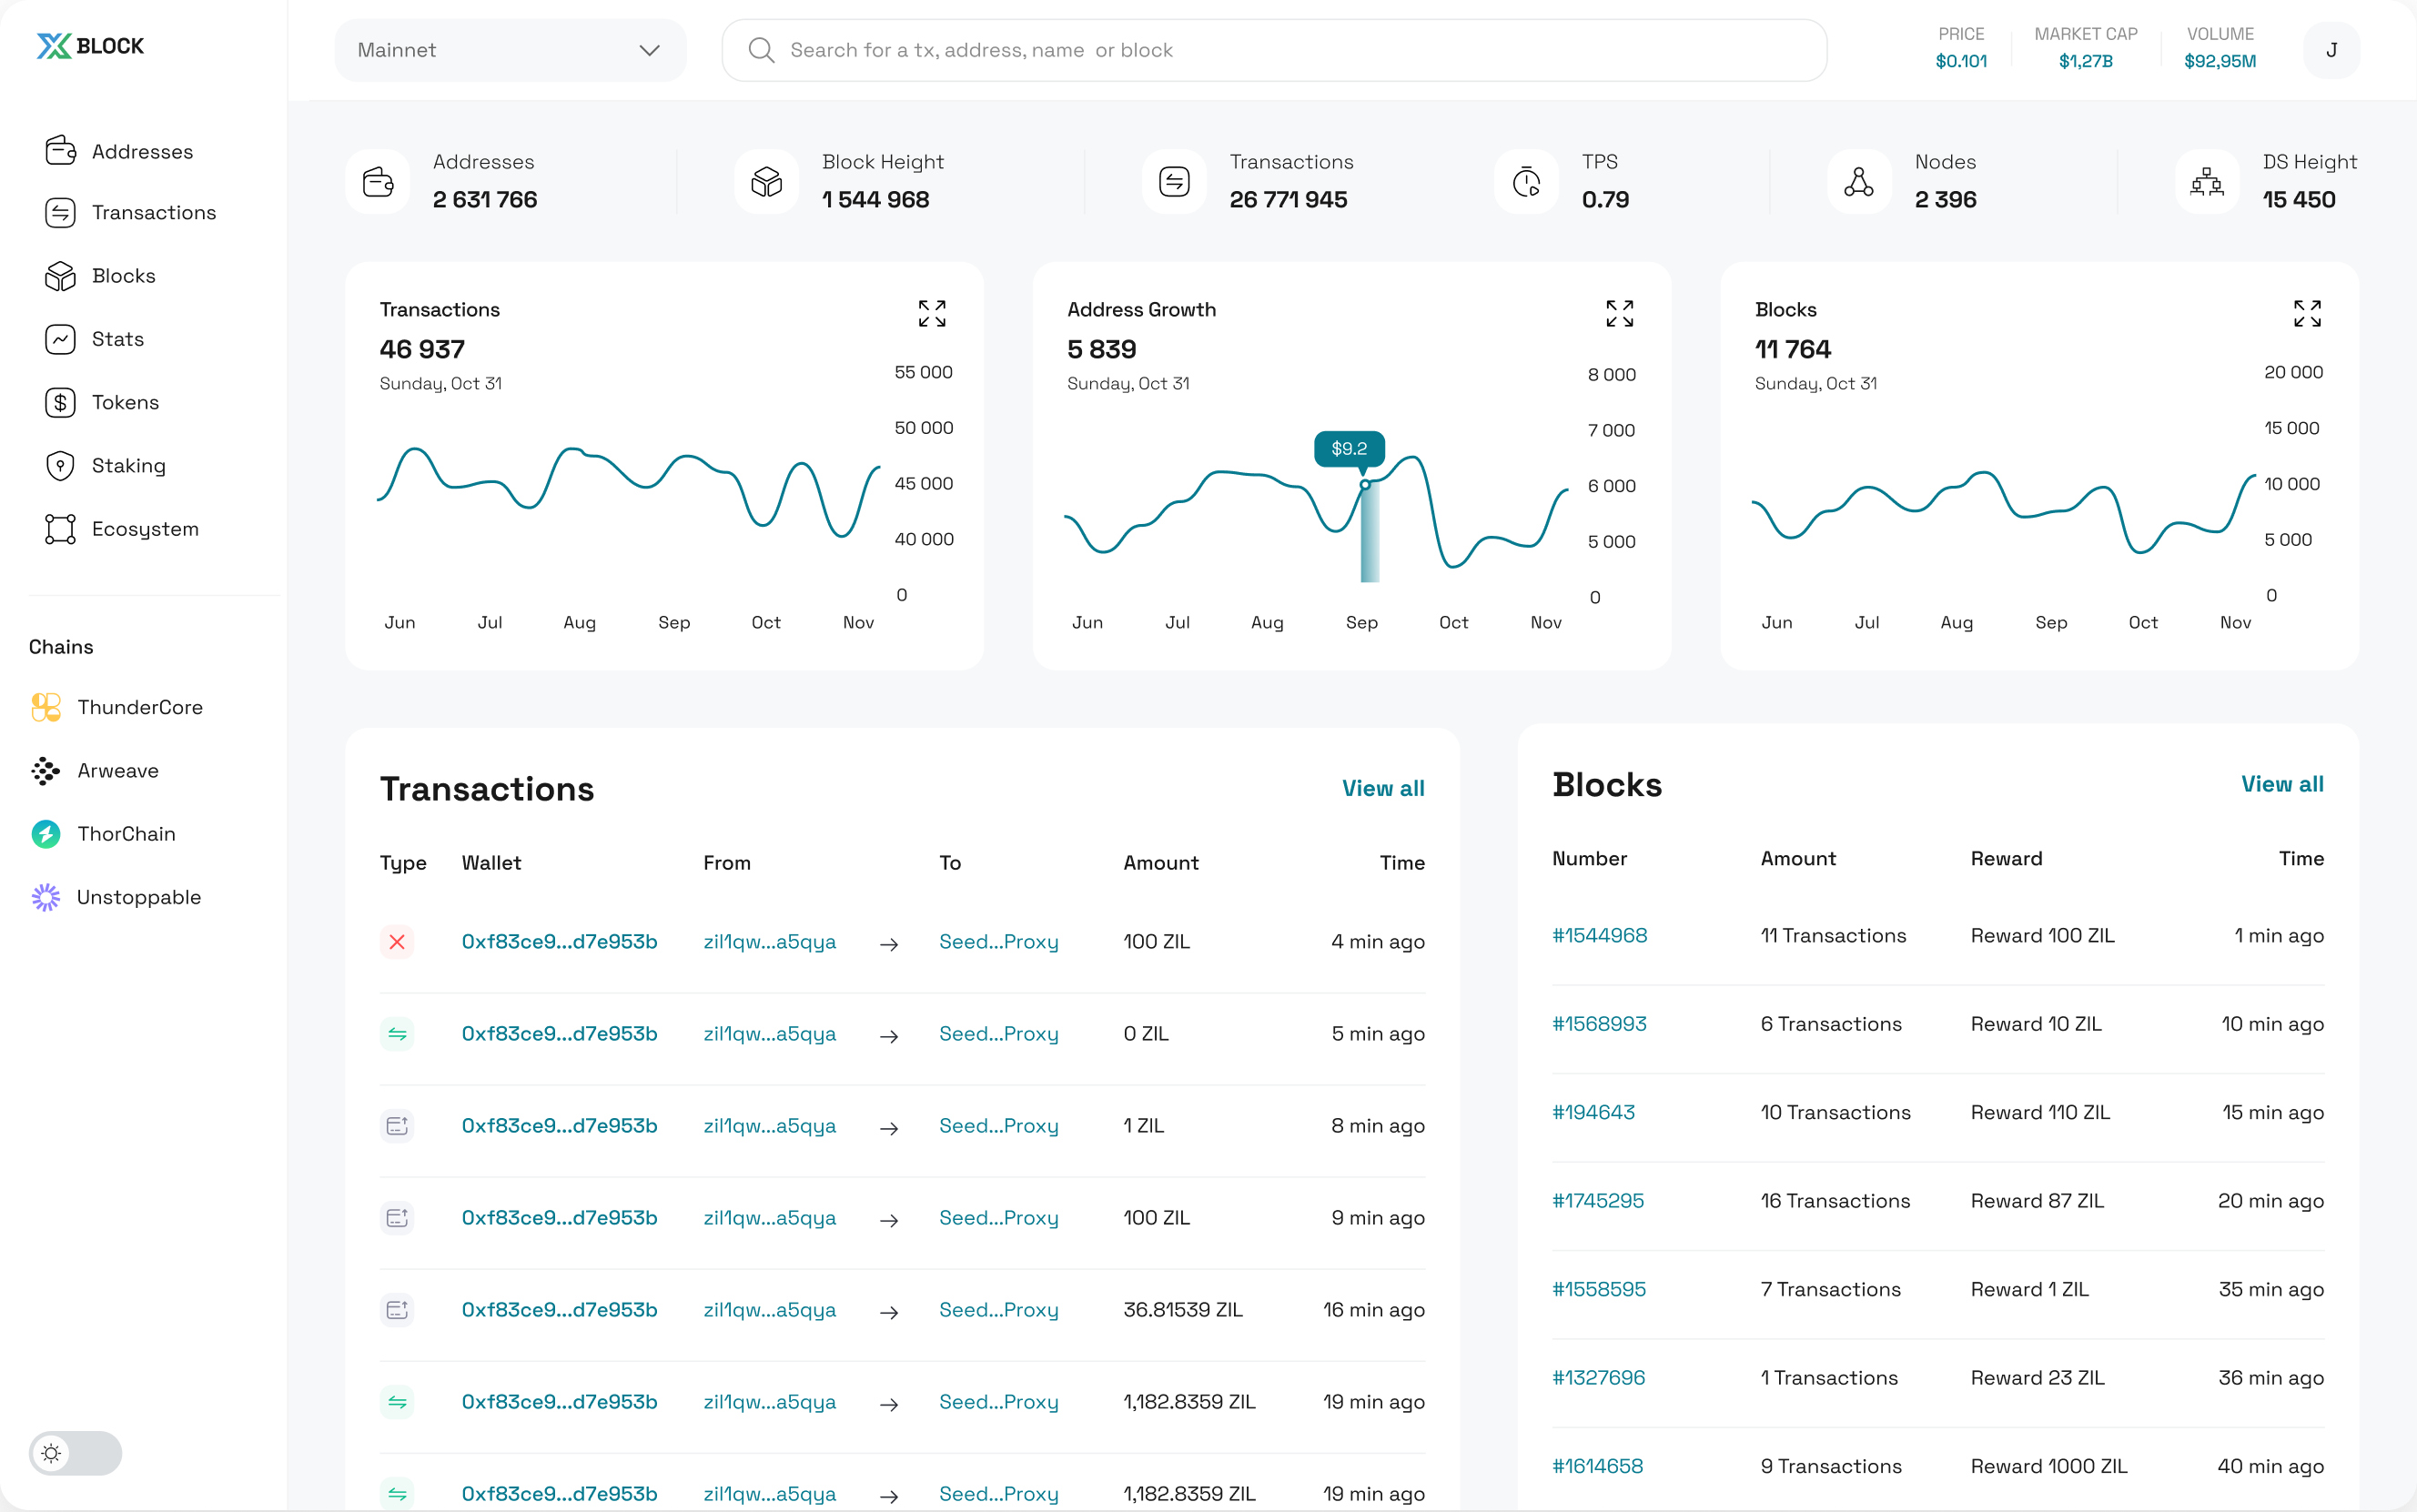Click the Nodes network icon
This screenshot has height=1512, width=2417.
click(x=1859, y=182)
